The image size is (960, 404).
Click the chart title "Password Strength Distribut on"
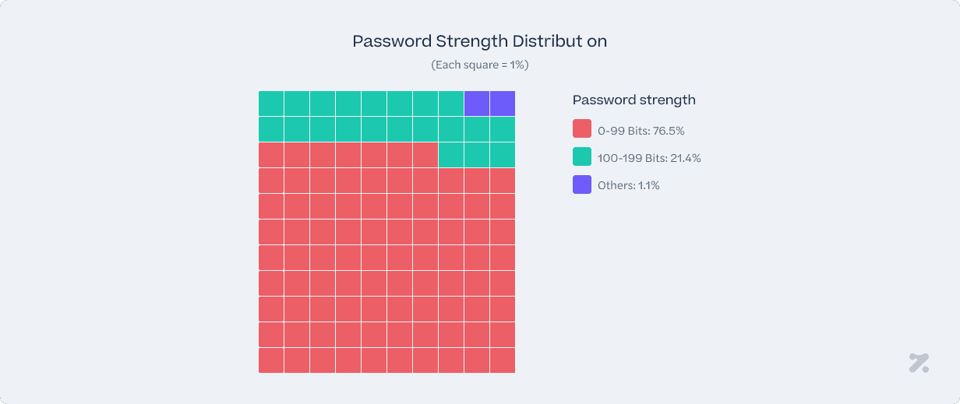pos(480,41)
